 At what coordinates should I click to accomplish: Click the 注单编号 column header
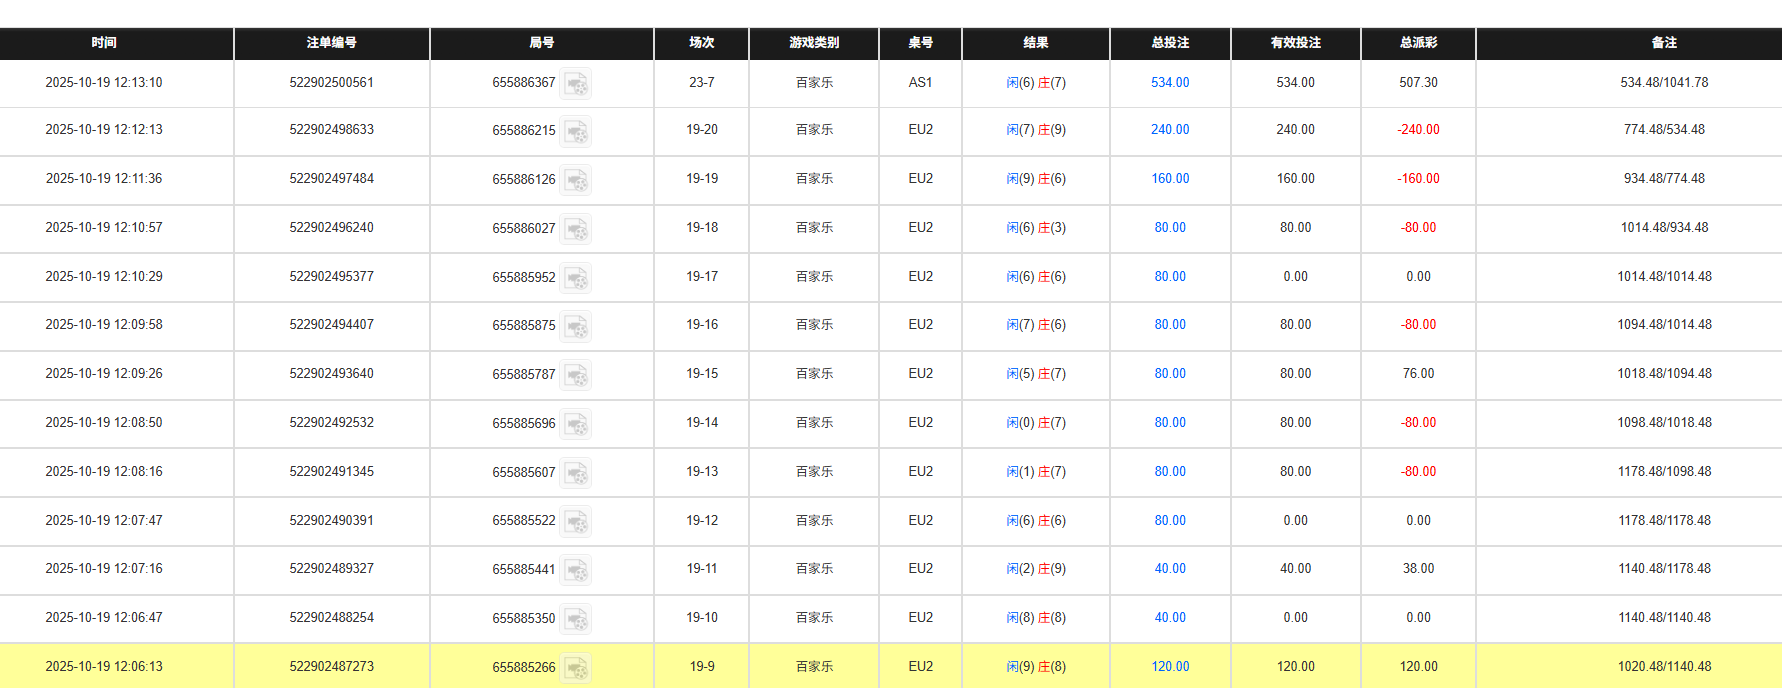point(332,43)
